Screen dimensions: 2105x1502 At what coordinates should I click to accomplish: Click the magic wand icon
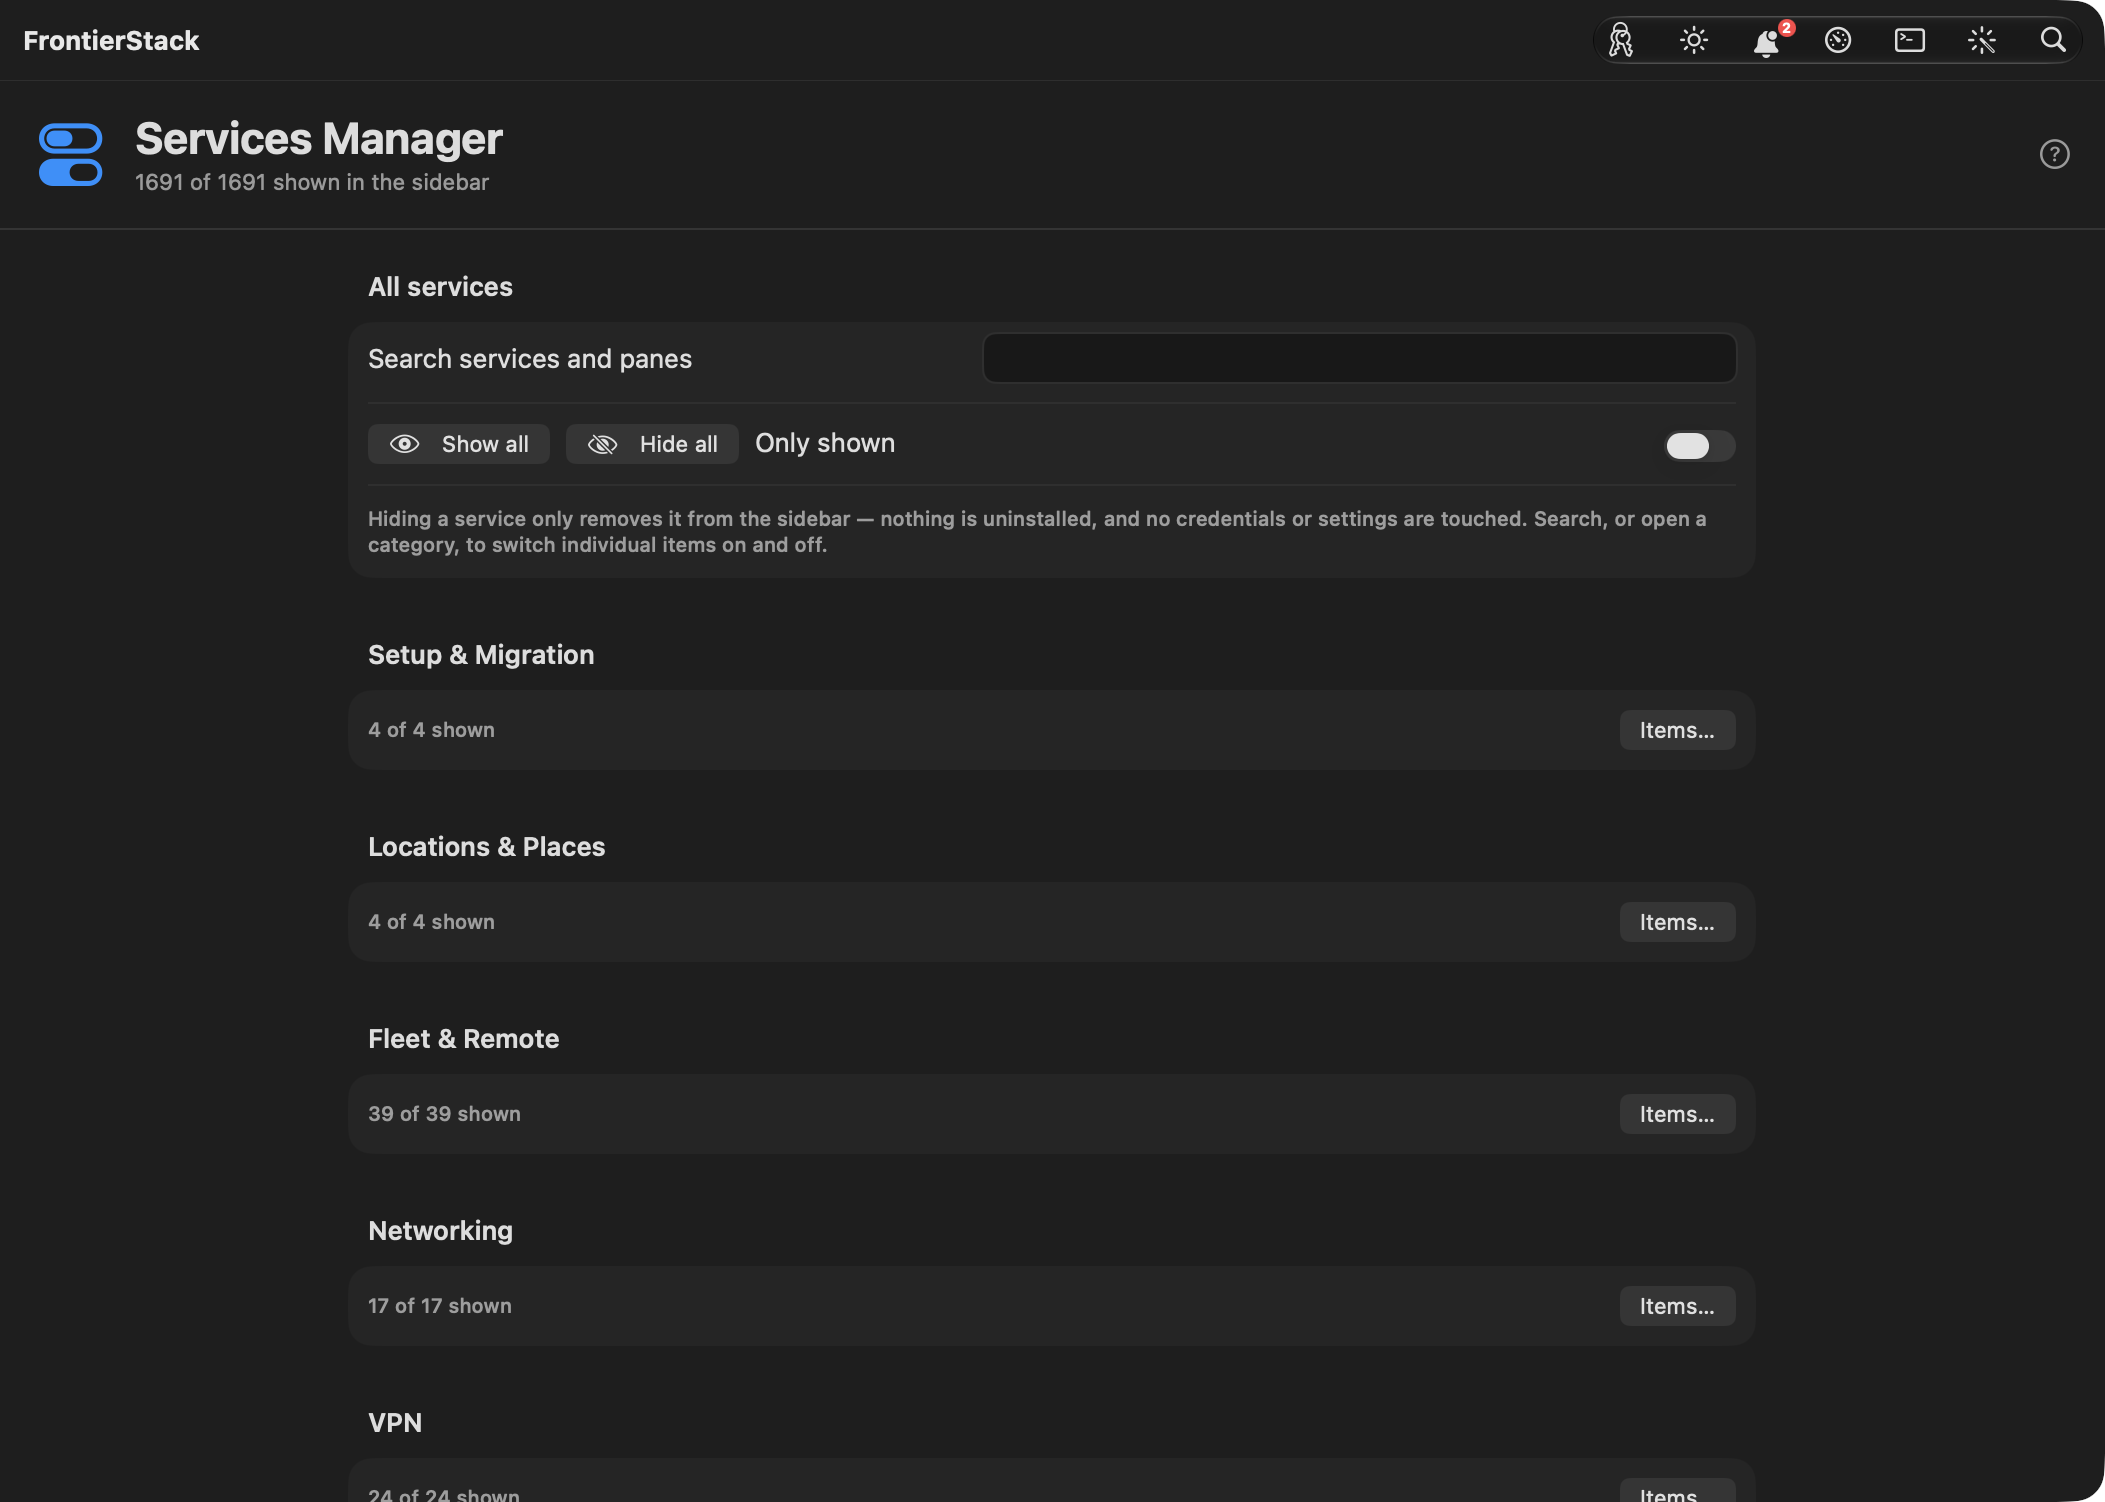tap(1982, 40)
